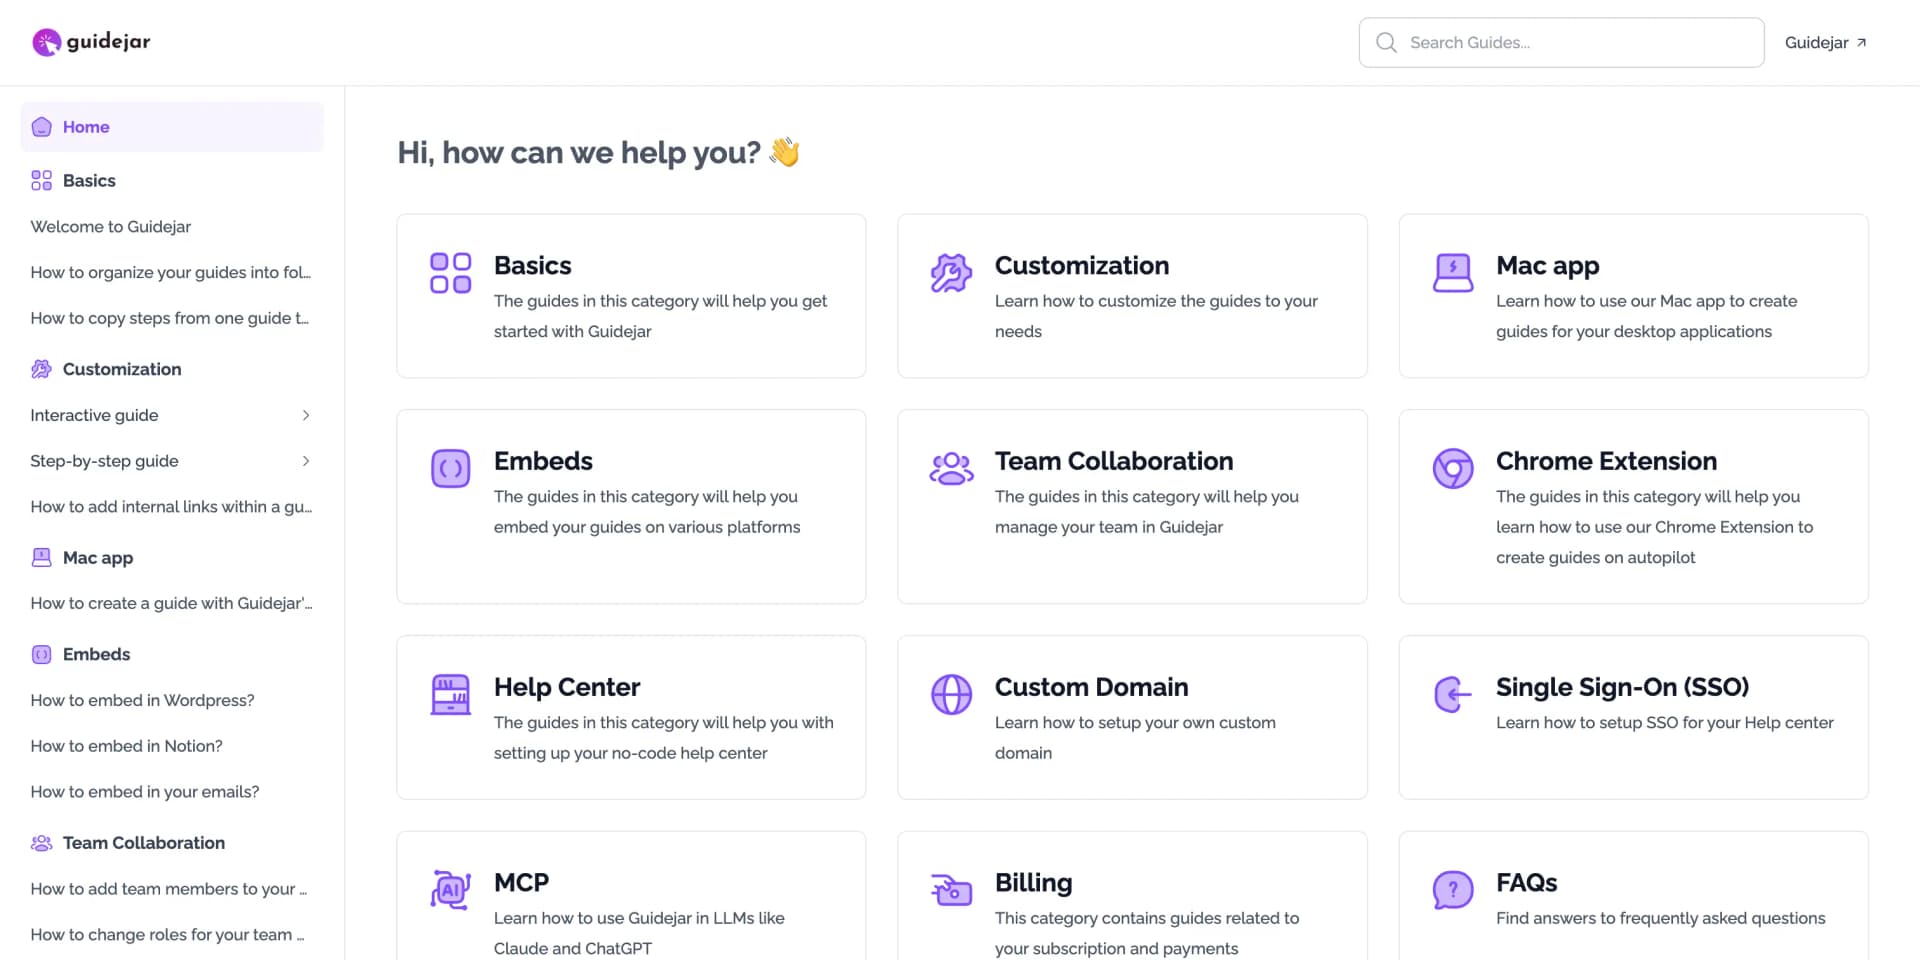Click the MCP AI icon
The height and width of the screenshot is (960, 1920).
click(x=450, y=889)
